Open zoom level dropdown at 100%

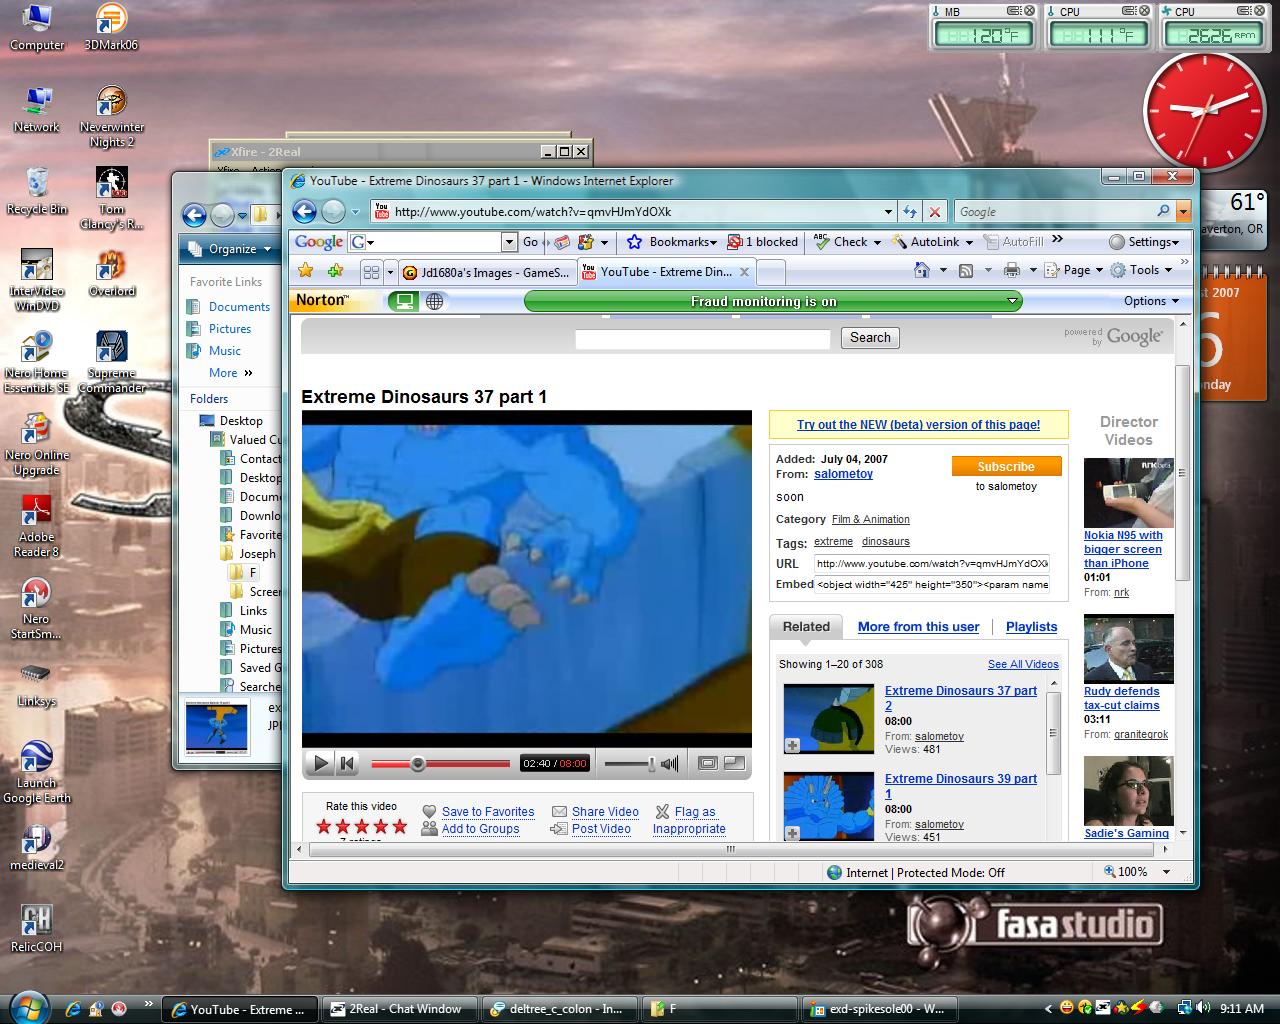1166,872
